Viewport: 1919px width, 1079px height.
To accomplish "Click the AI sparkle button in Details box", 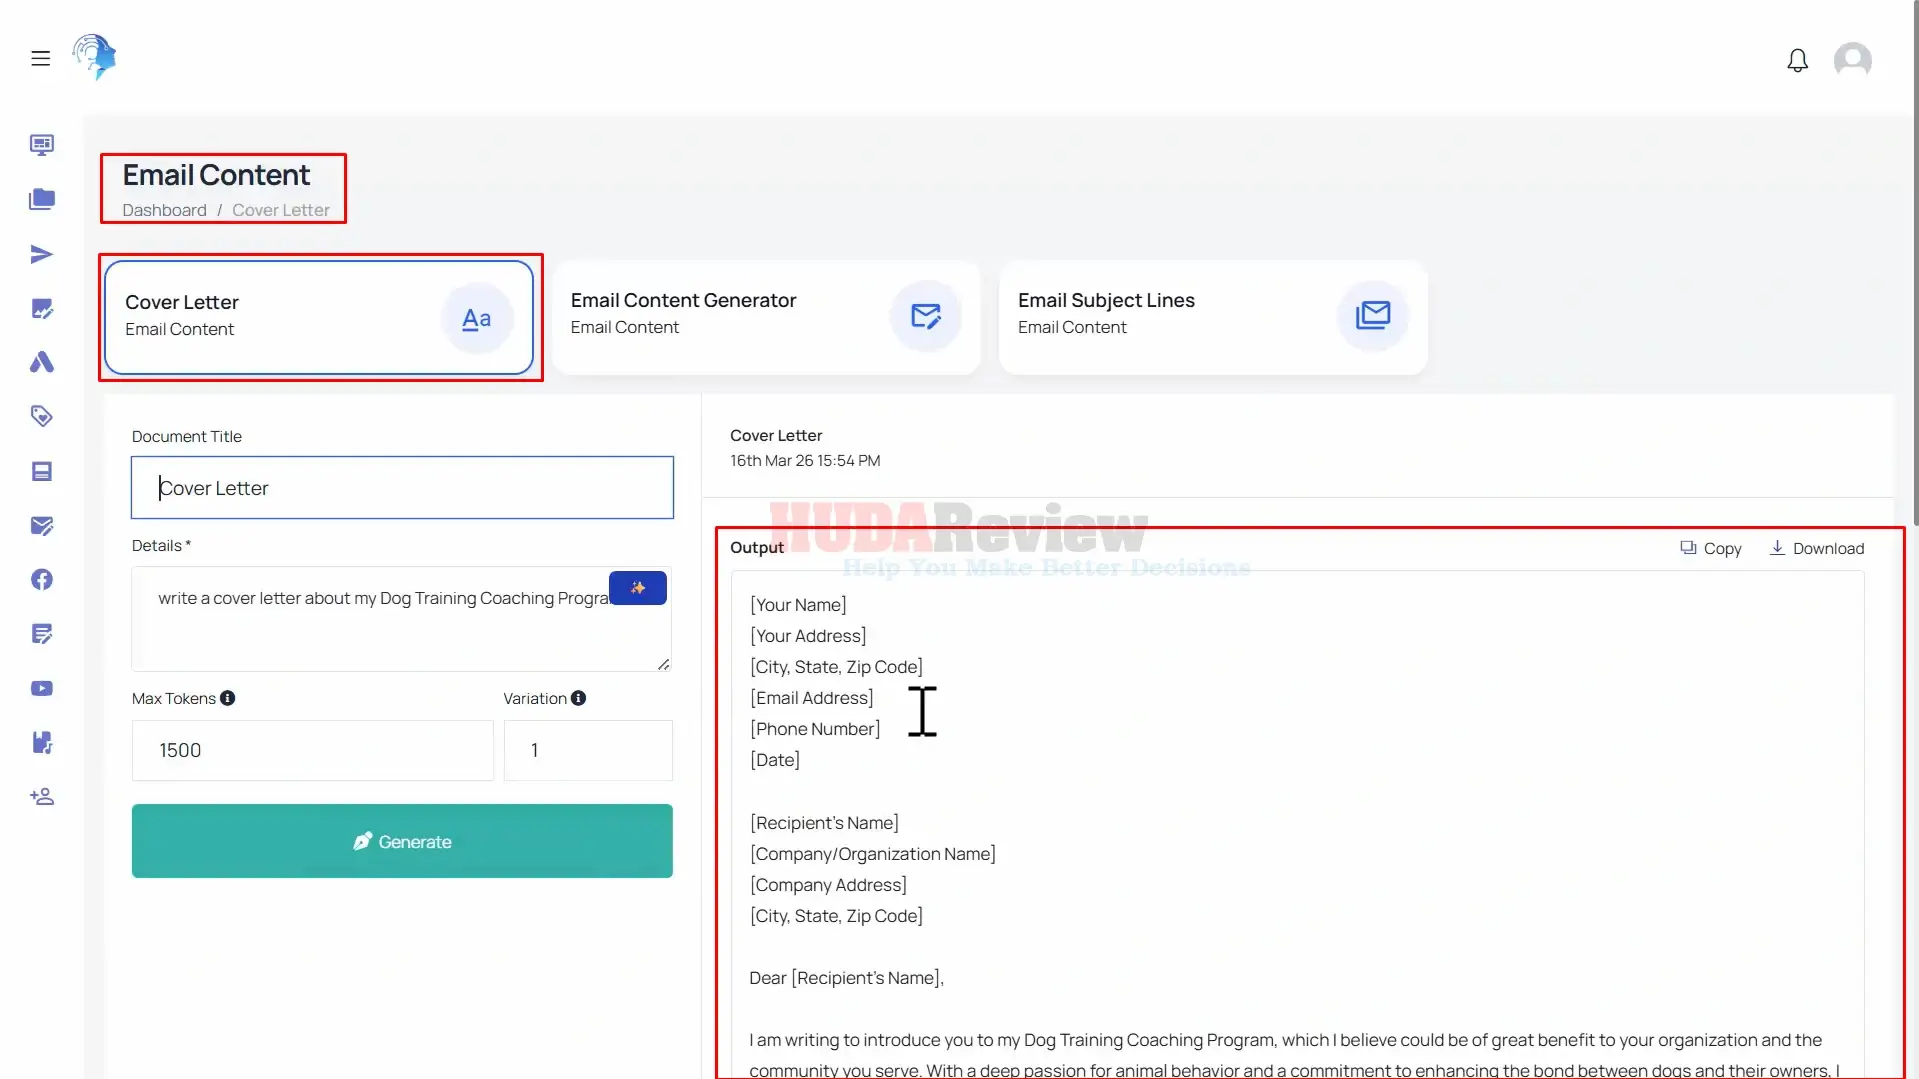I will click(638, 588).
